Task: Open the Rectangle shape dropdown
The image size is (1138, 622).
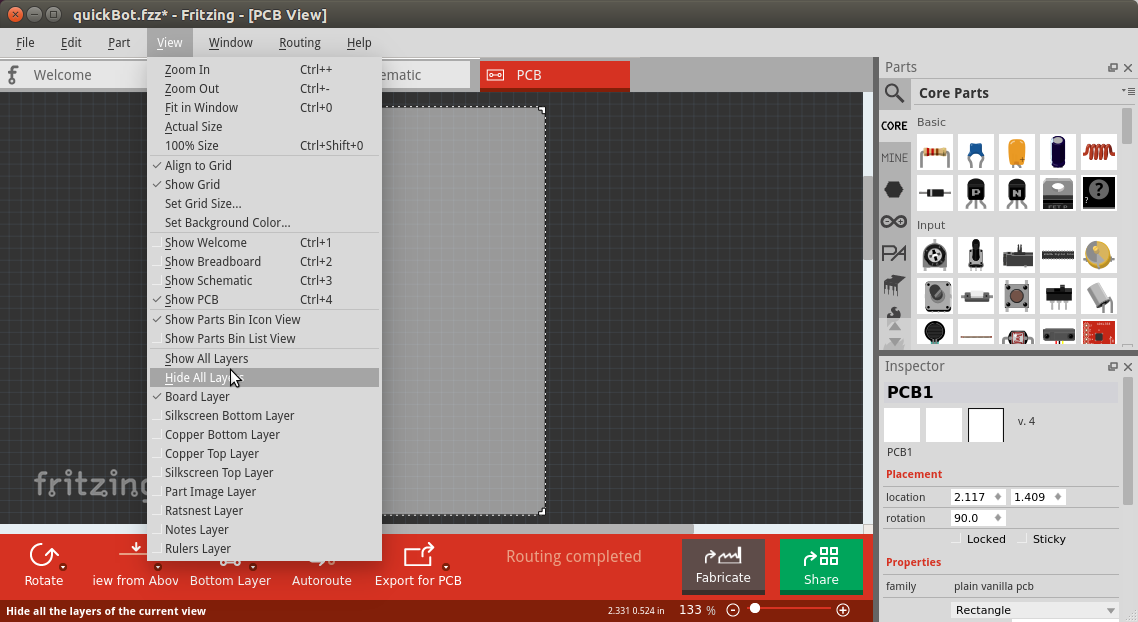Action: tap(1034, 610)
